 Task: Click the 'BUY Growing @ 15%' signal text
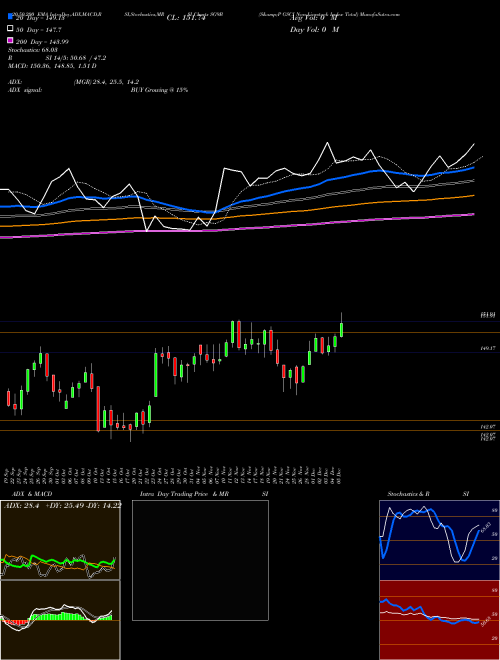(x=159, y=90)
